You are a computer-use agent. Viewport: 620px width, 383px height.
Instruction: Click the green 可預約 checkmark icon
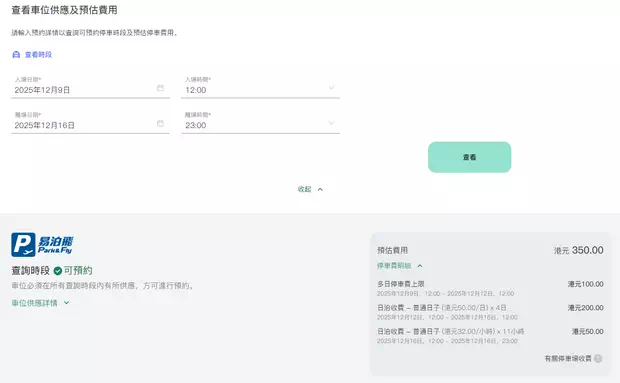click(58, 271)
